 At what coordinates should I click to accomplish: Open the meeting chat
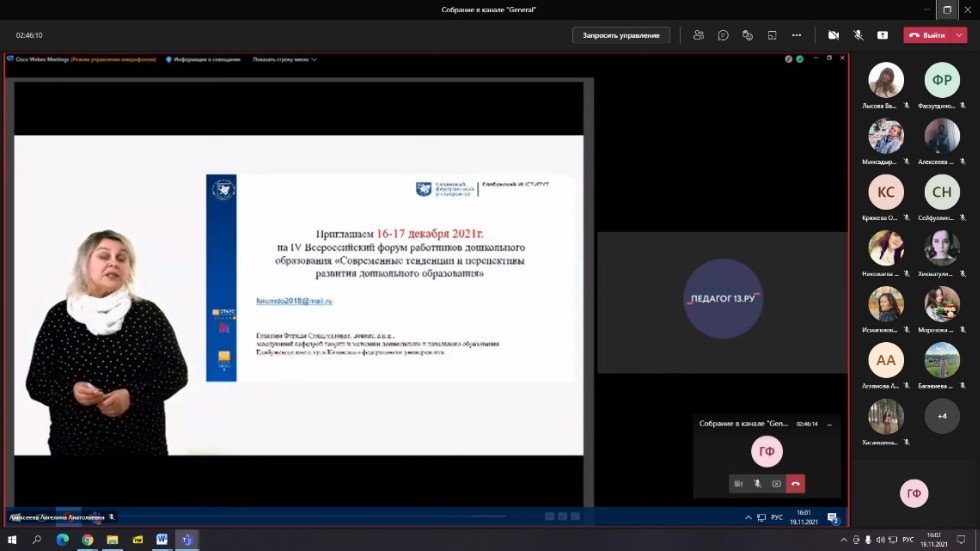723,35
